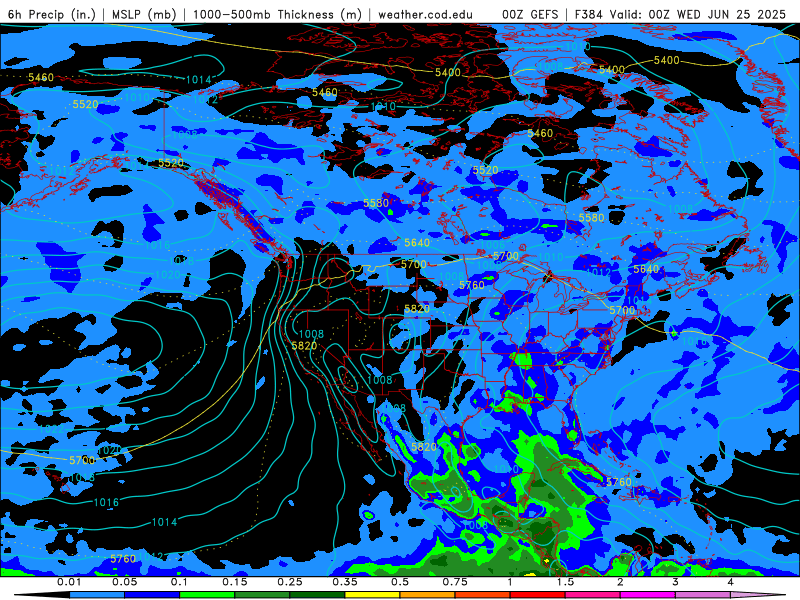
Task: Click the "weather.cod.edu" source text
Action: (426, 14)
